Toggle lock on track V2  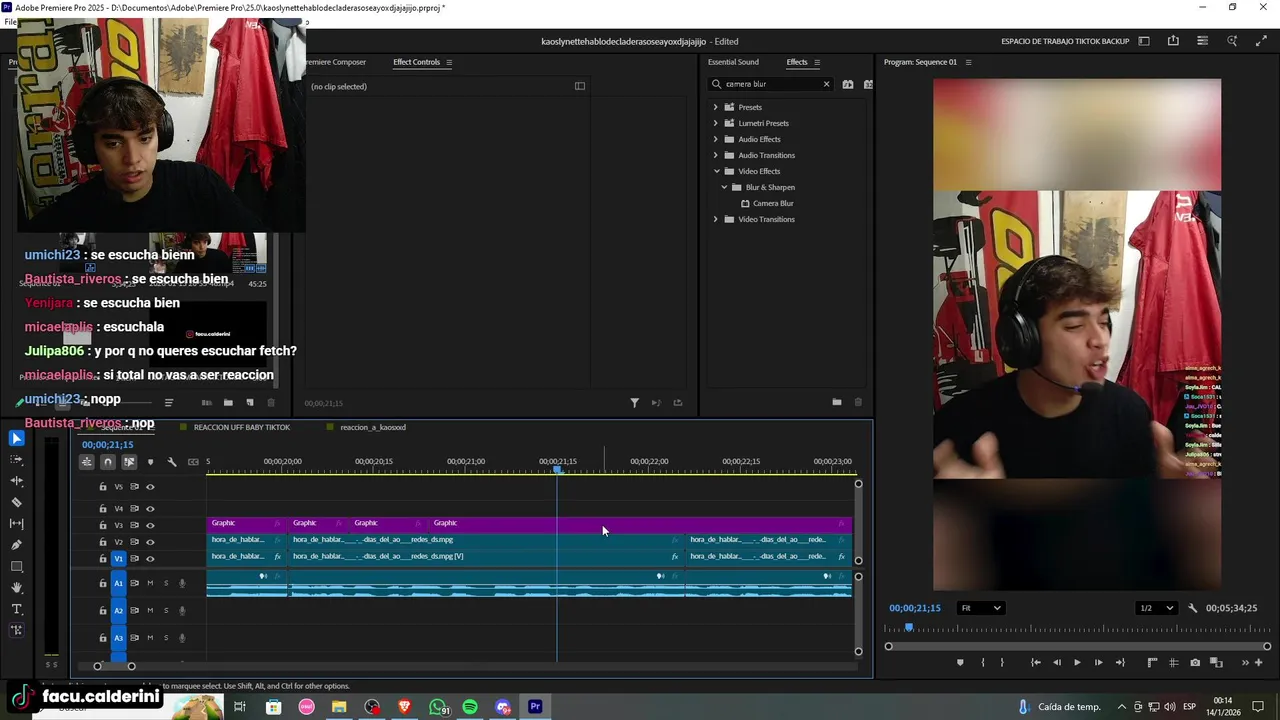(x=102, y=542)
